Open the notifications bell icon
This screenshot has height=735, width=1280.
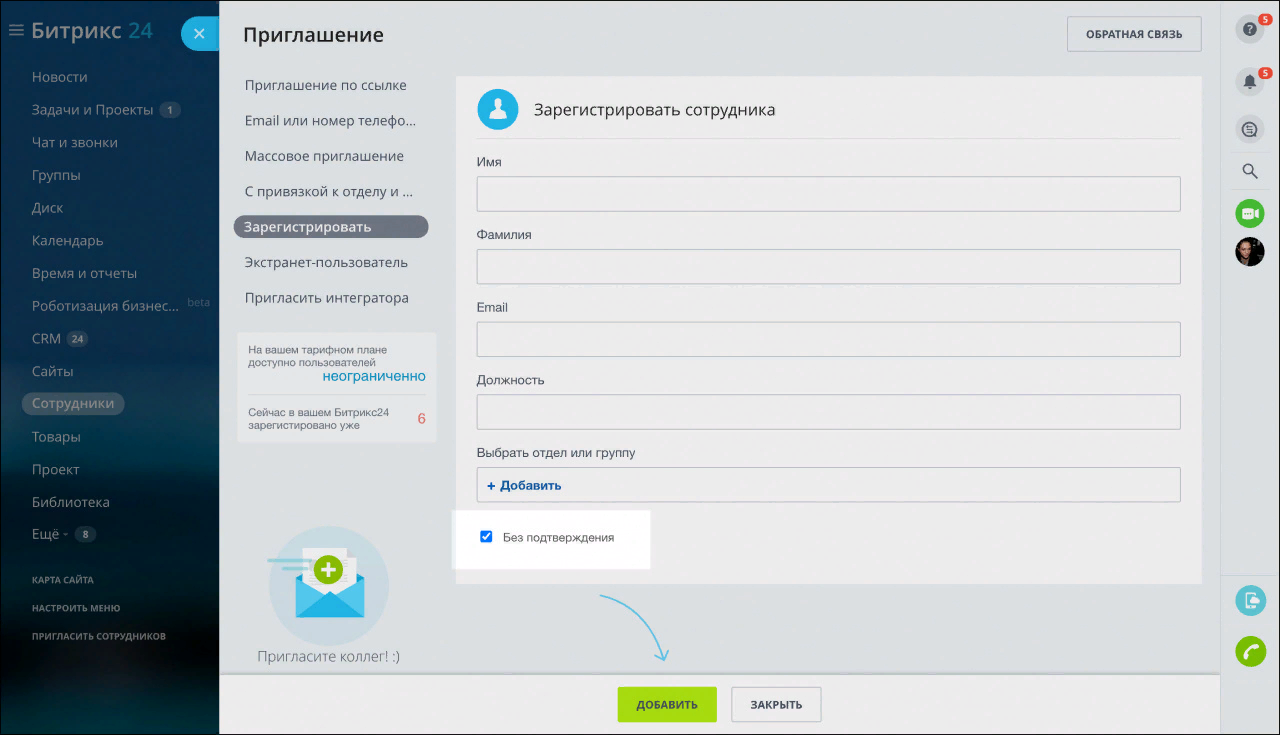[1249, 81]
